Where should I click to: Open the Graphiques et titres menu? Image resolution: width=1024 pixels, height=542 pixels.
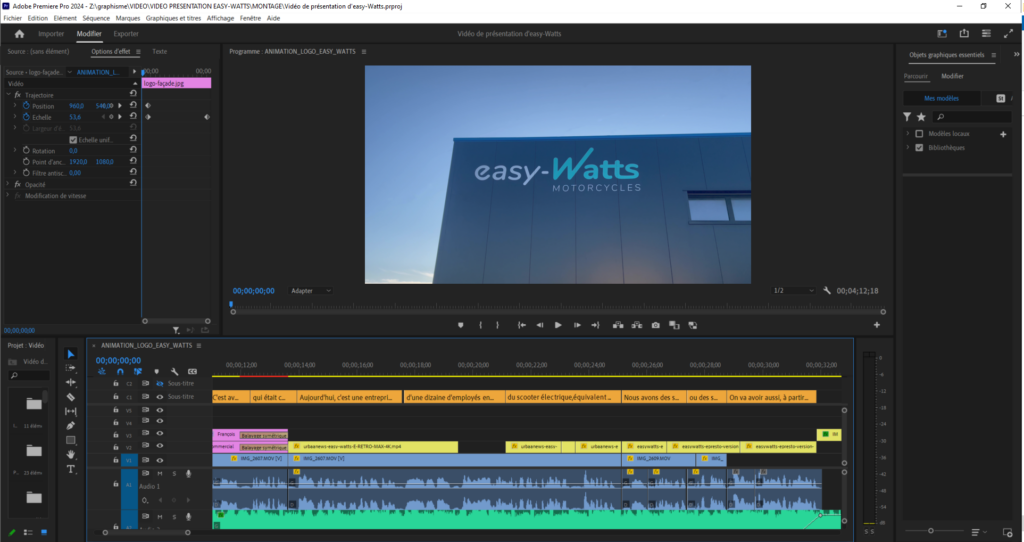click(173, 18)
